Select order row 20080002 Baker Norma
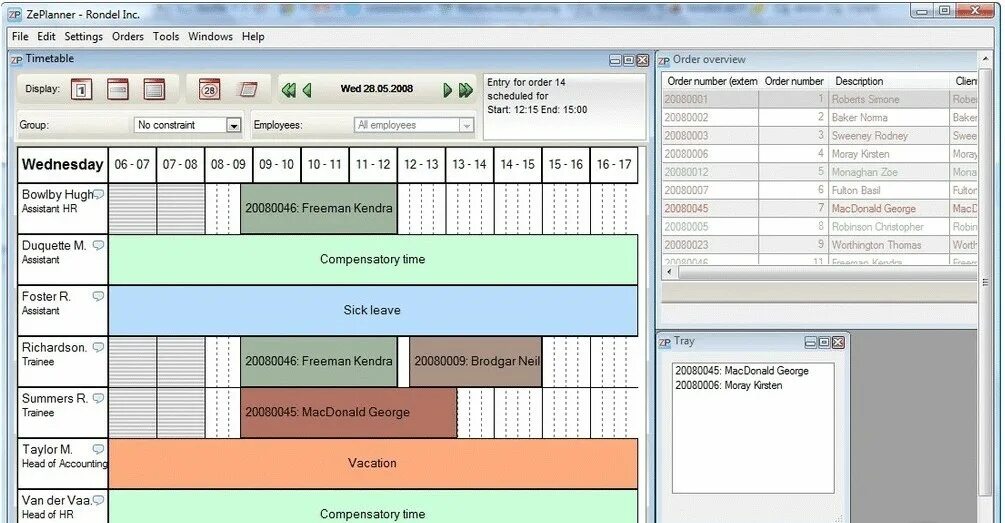 [x=819, y=118]
